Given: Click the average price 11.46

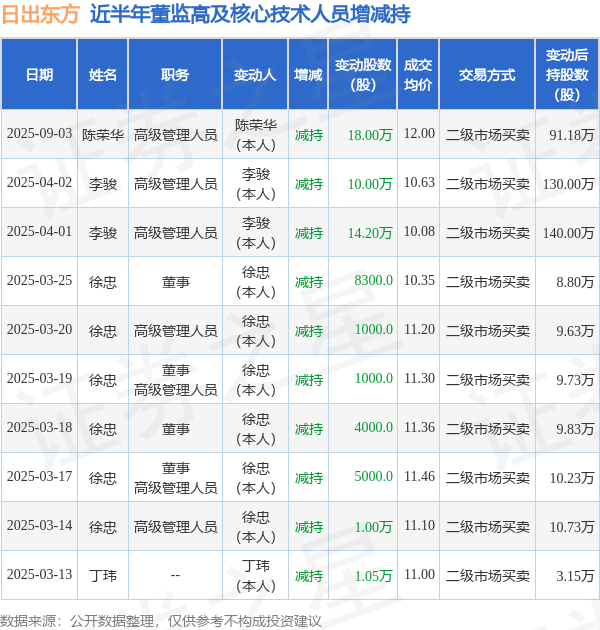Looking at the screenshot, I should (x=419, y=477).
